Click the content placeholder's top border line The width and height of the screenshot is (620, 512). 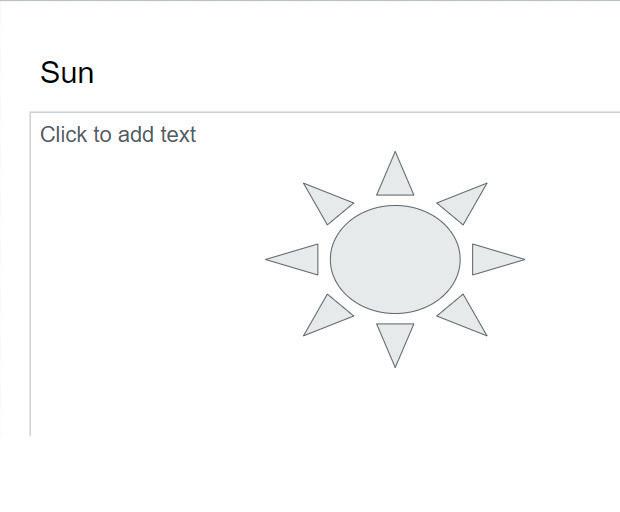[x=325, y=113]
